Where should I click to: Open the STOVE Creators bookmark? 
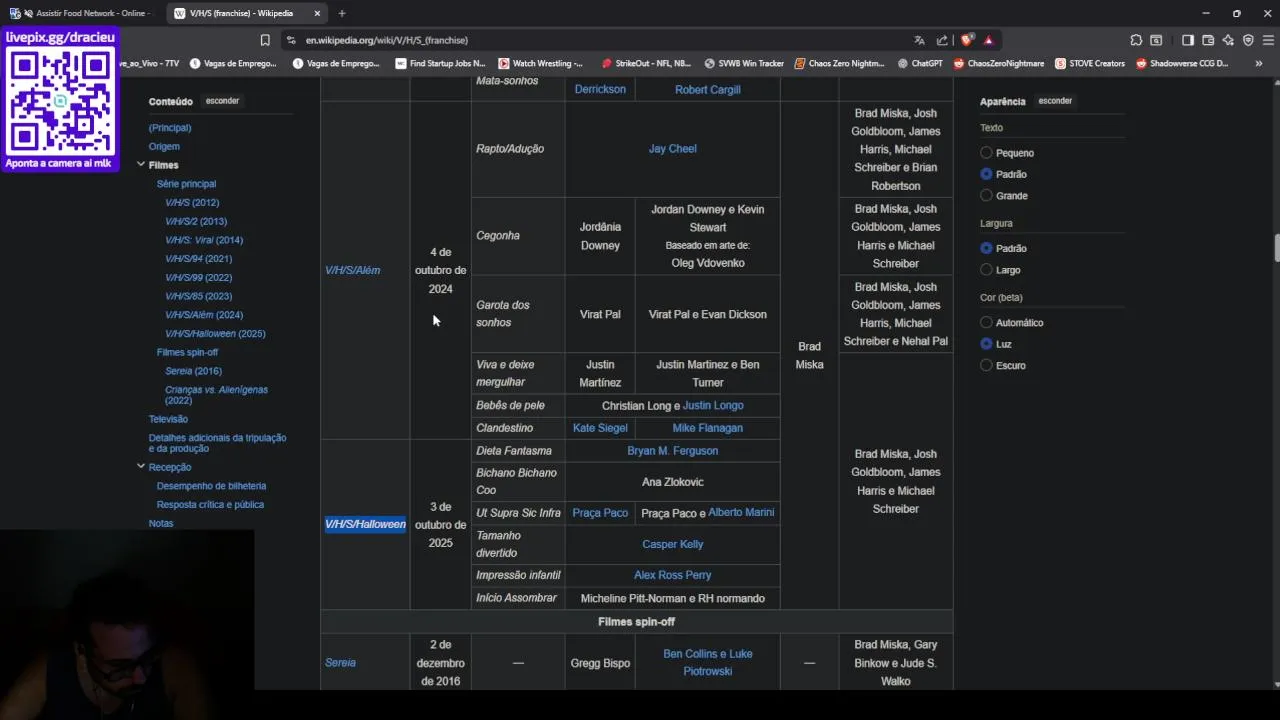1089,63
